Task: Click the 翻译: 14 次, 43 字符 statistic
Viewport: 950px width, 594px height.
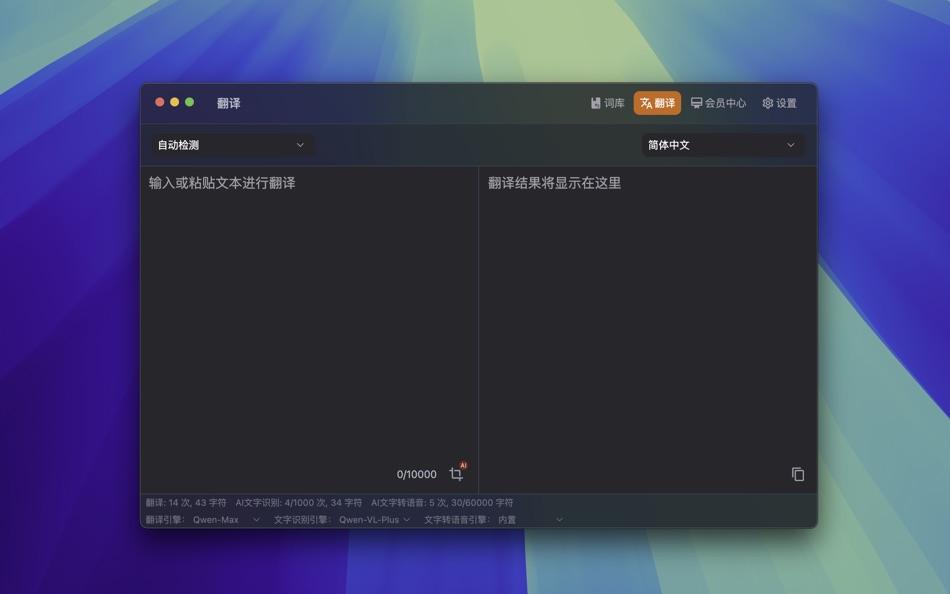Action: tap(186, 502)
